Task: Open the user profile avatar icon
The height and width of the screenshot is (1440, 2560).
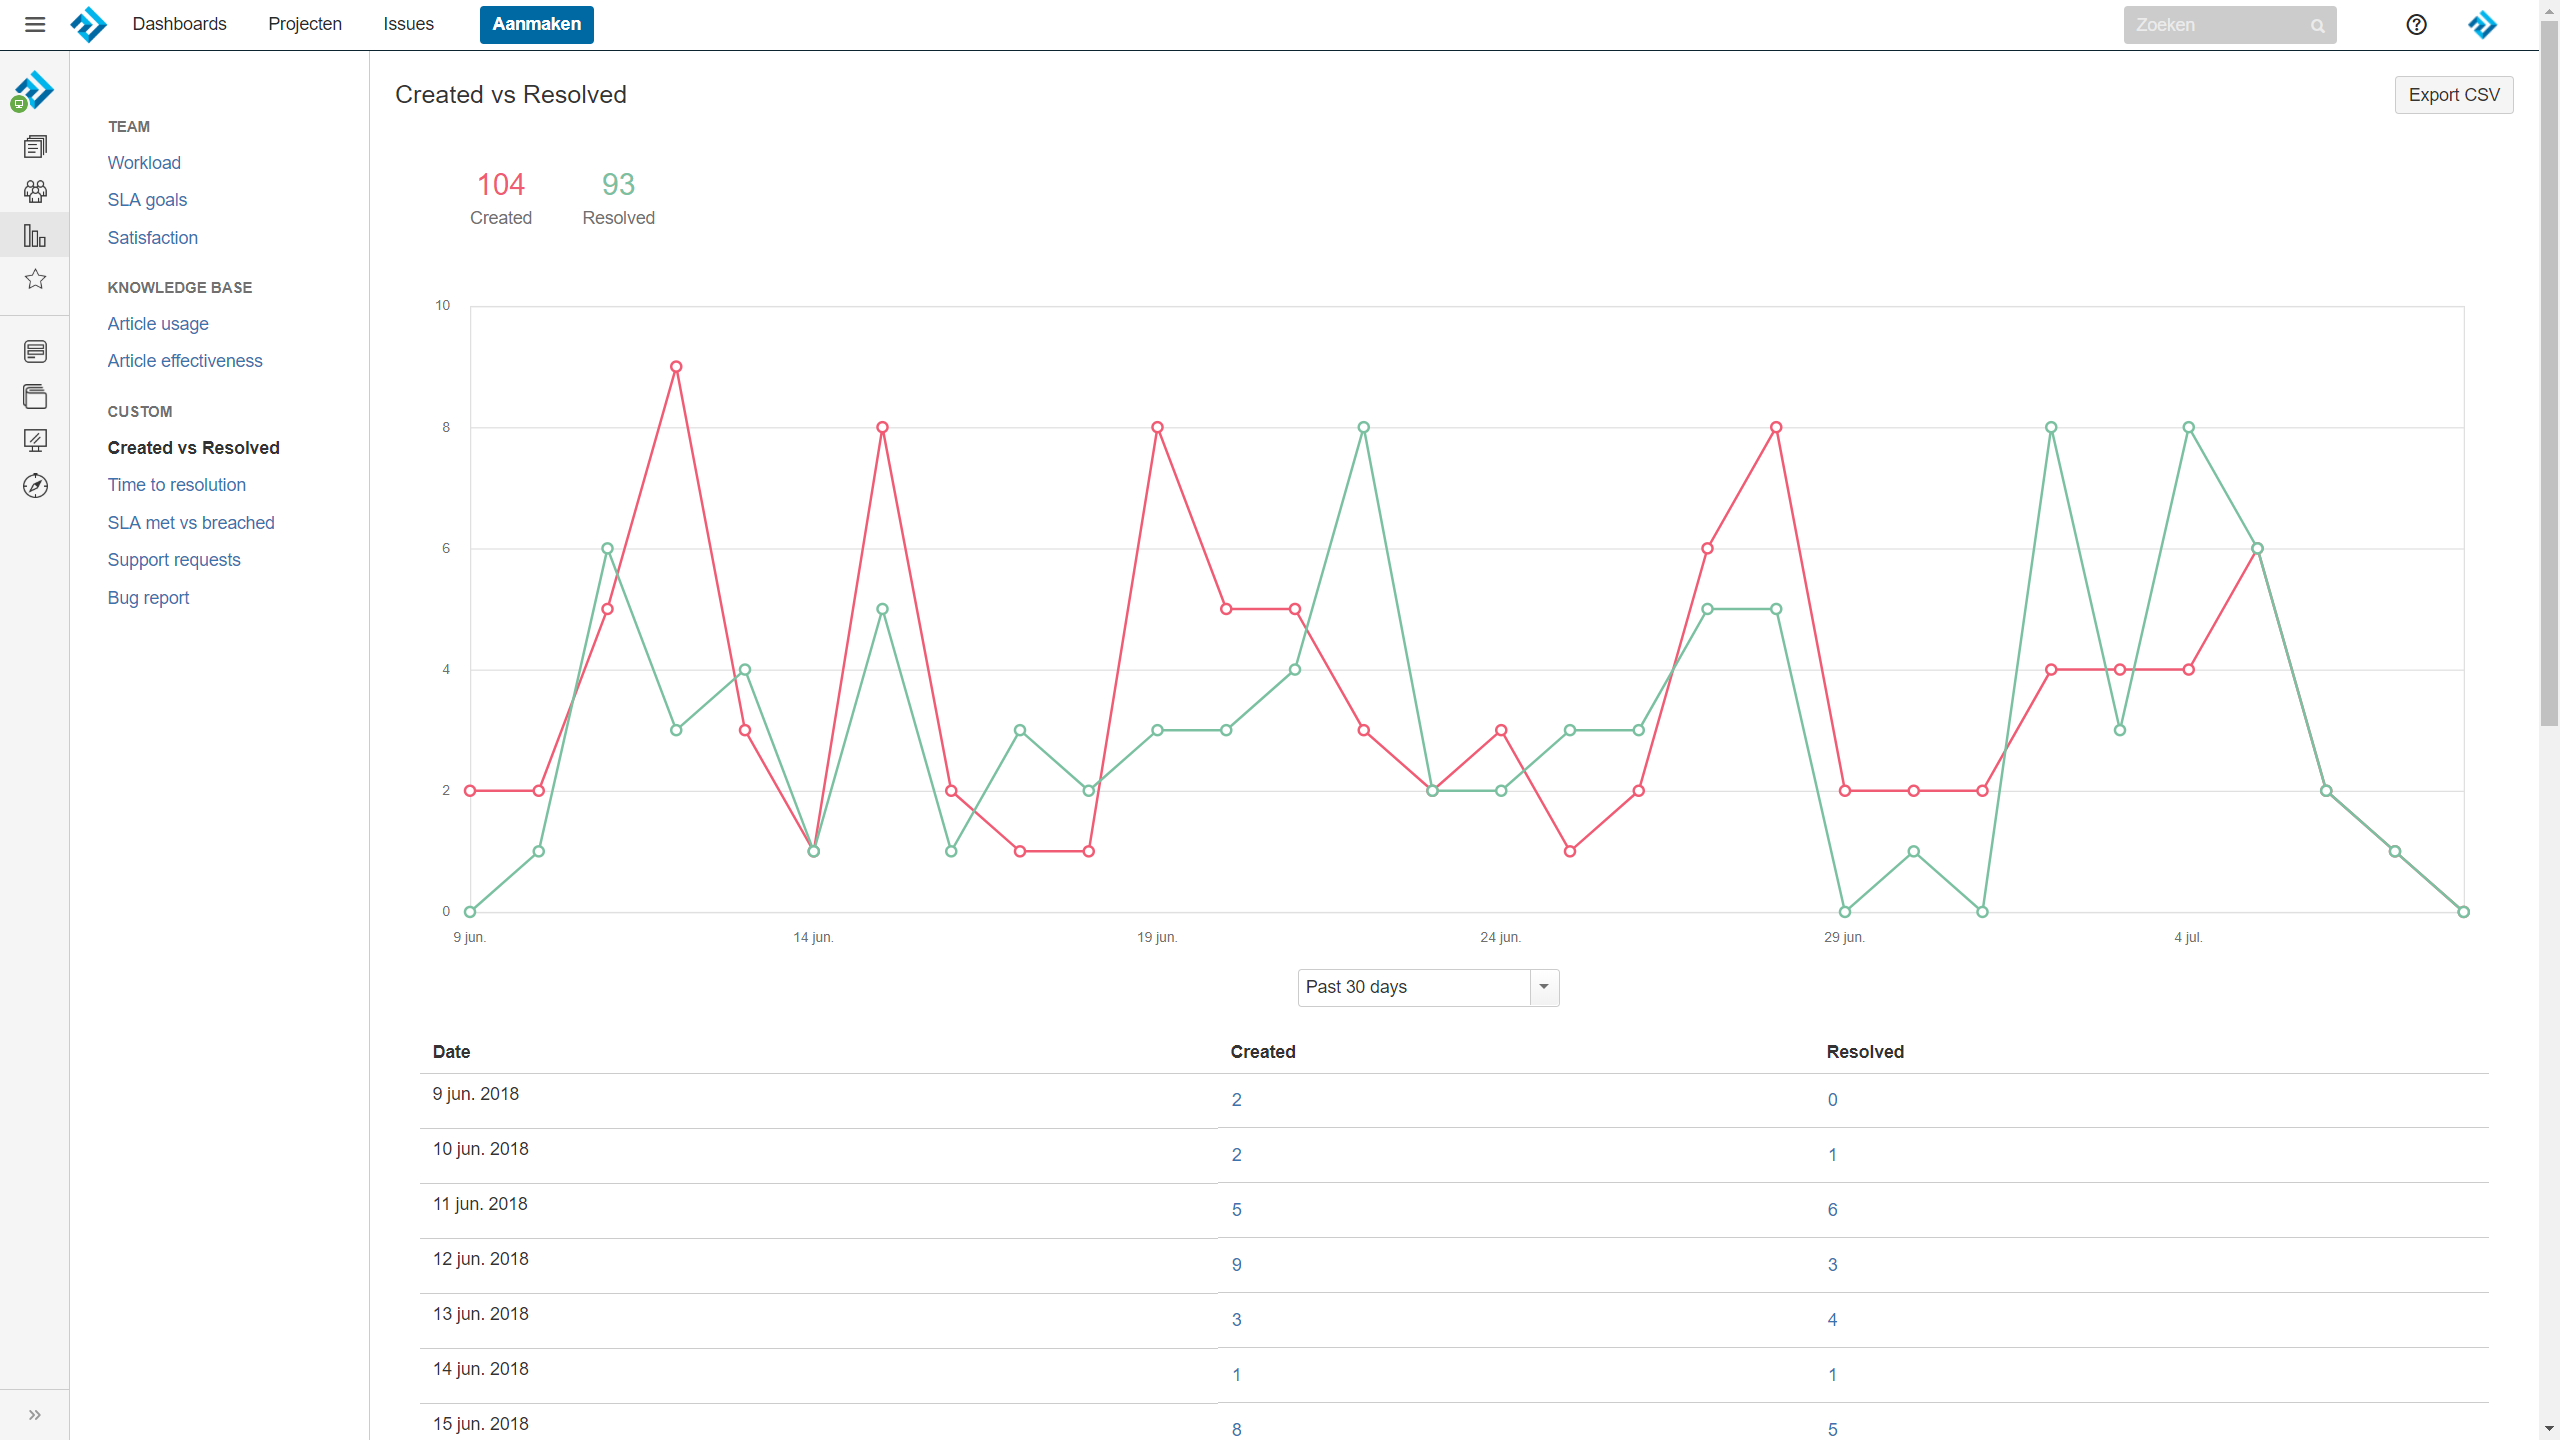Action: [2482, 24]
